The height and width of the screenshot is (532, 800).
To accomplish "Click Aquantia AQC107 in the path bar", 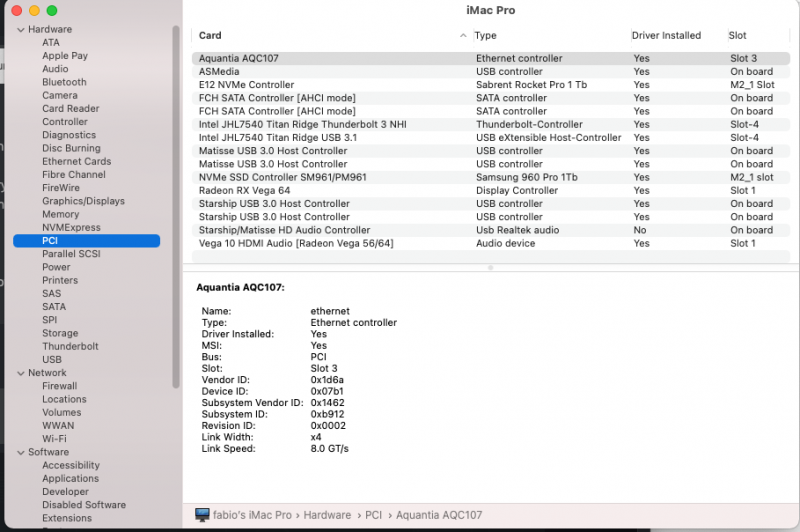I will coord(439,515).
